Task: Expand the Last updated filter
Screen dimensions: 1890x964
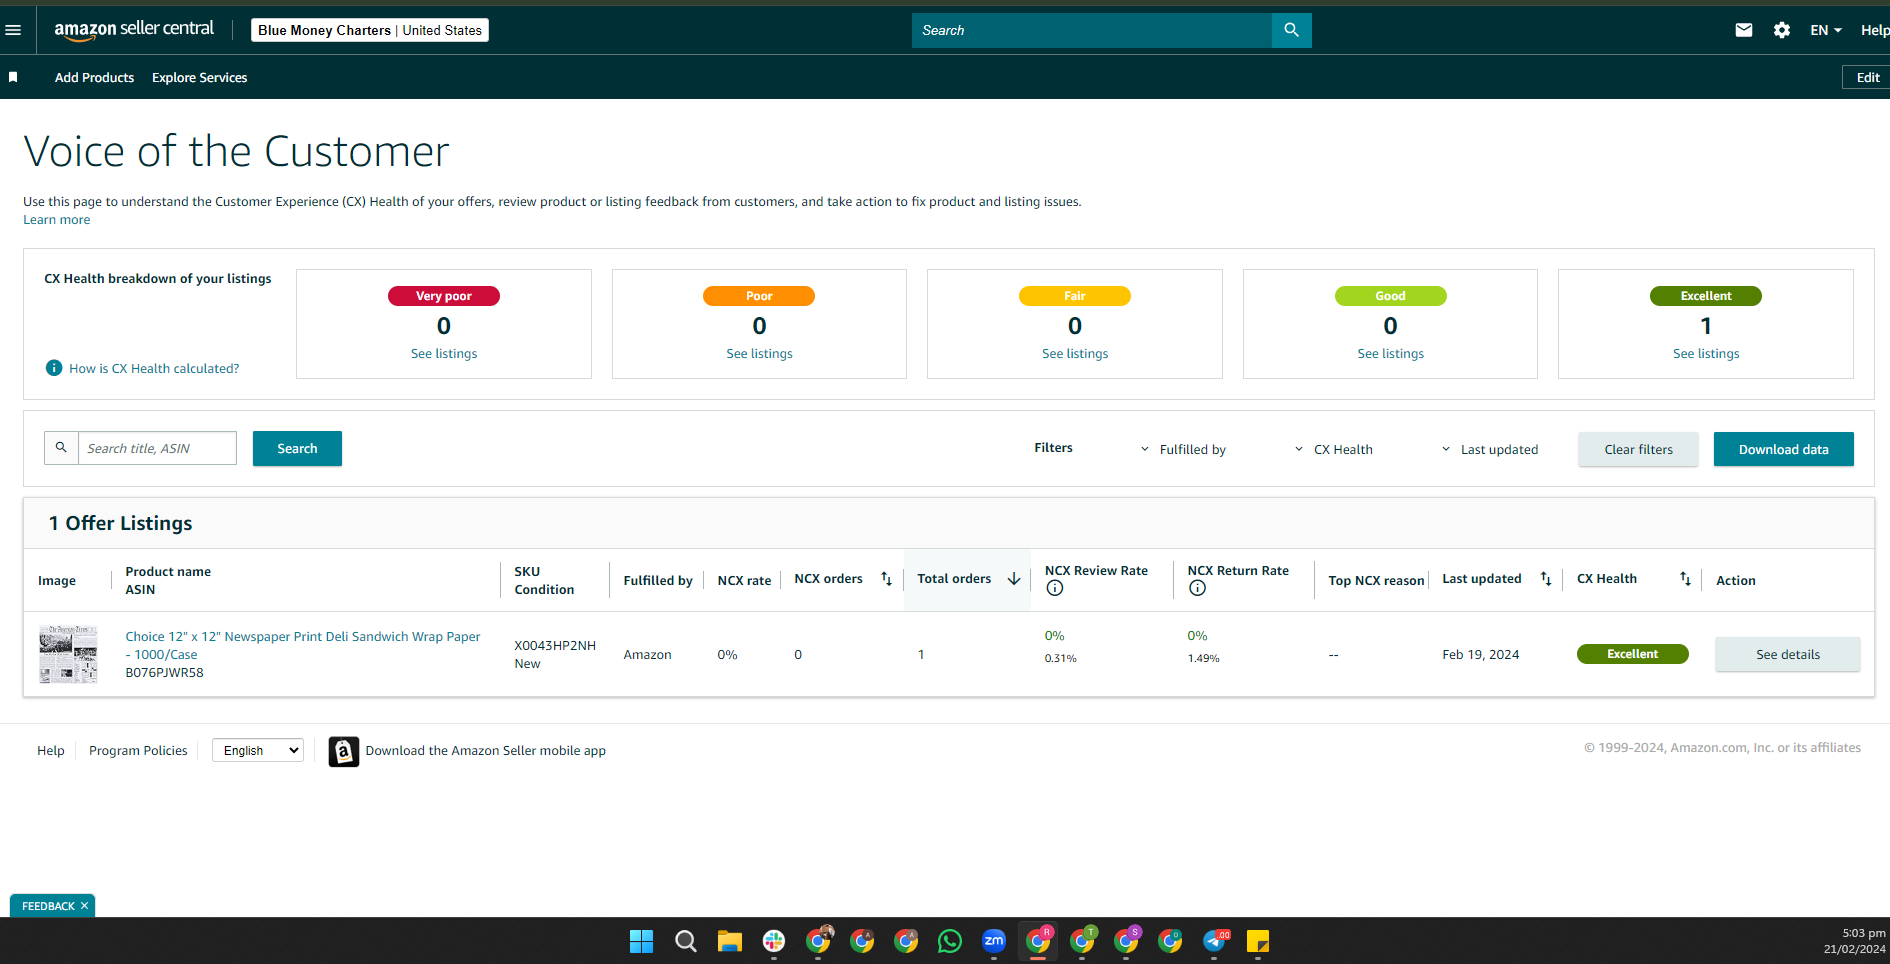Action: 1490,450
